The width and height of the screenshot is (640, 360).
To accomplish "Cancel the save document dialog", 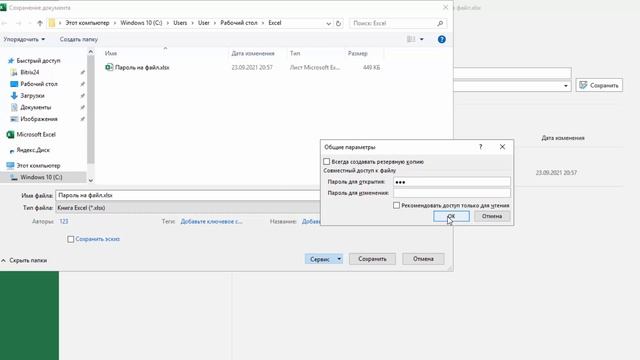I will pyautogui.click(x=423, y=259).
